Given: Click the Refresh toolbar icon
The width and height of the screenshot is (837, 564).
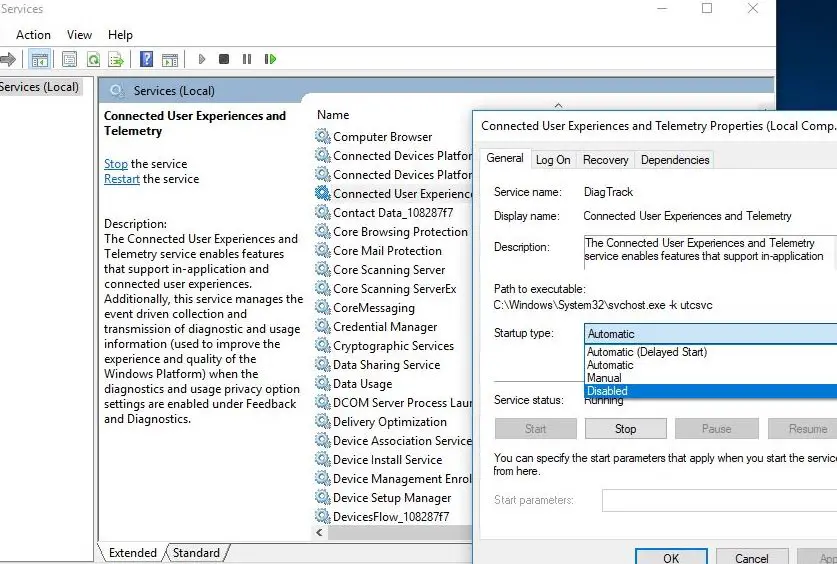Looking at the screenshot, I should (x=93, y=59).
